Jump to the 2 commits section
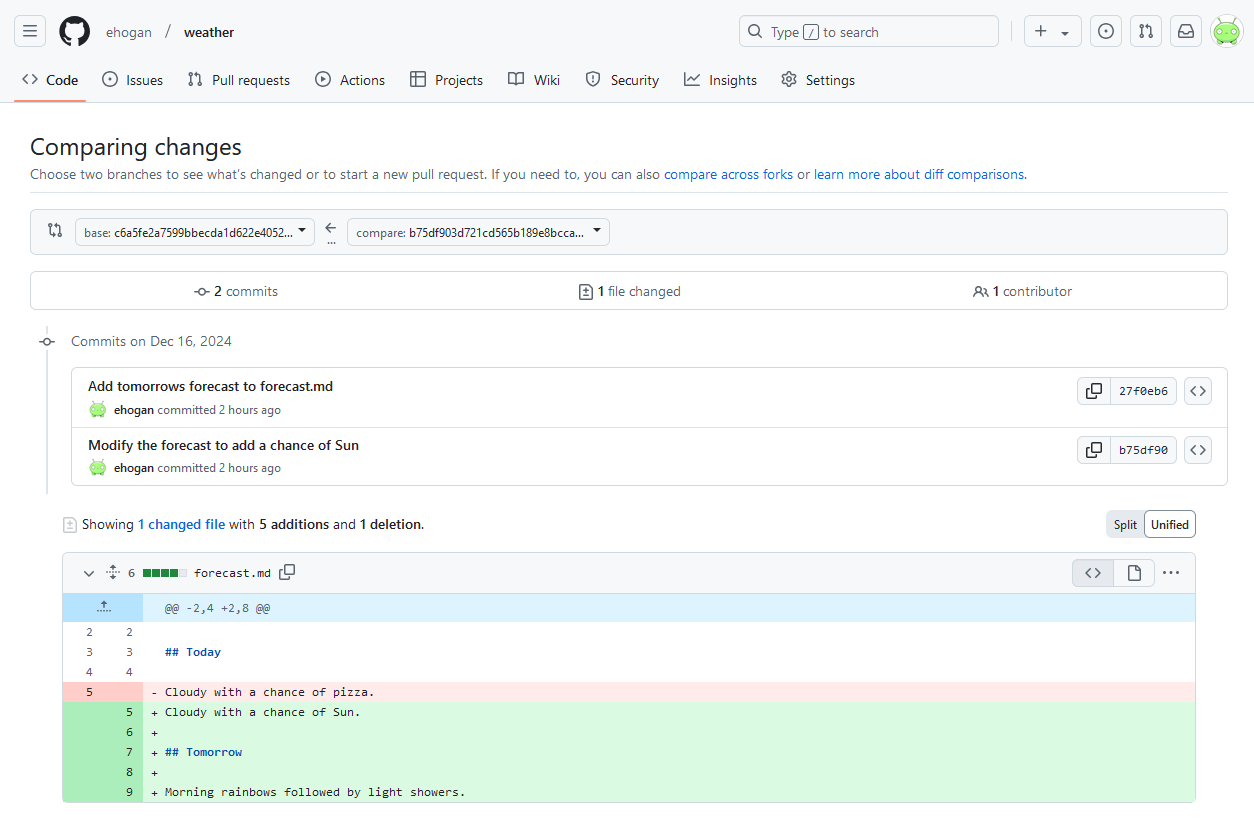Image resolution: width=1254 pixels, height=833 pixels. click(236, 291)
